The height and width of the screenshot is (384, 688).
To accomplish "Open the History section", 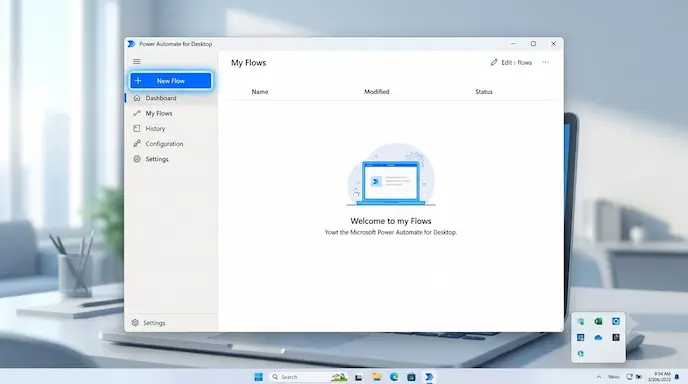I will (171, 129).
